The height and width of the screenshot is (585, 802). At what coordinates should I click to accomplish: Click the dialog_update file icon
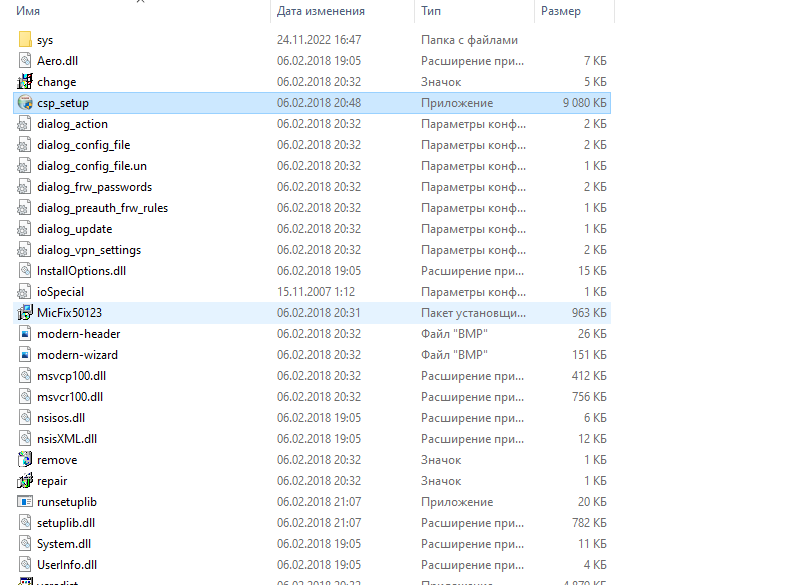[x=25, y=228]
